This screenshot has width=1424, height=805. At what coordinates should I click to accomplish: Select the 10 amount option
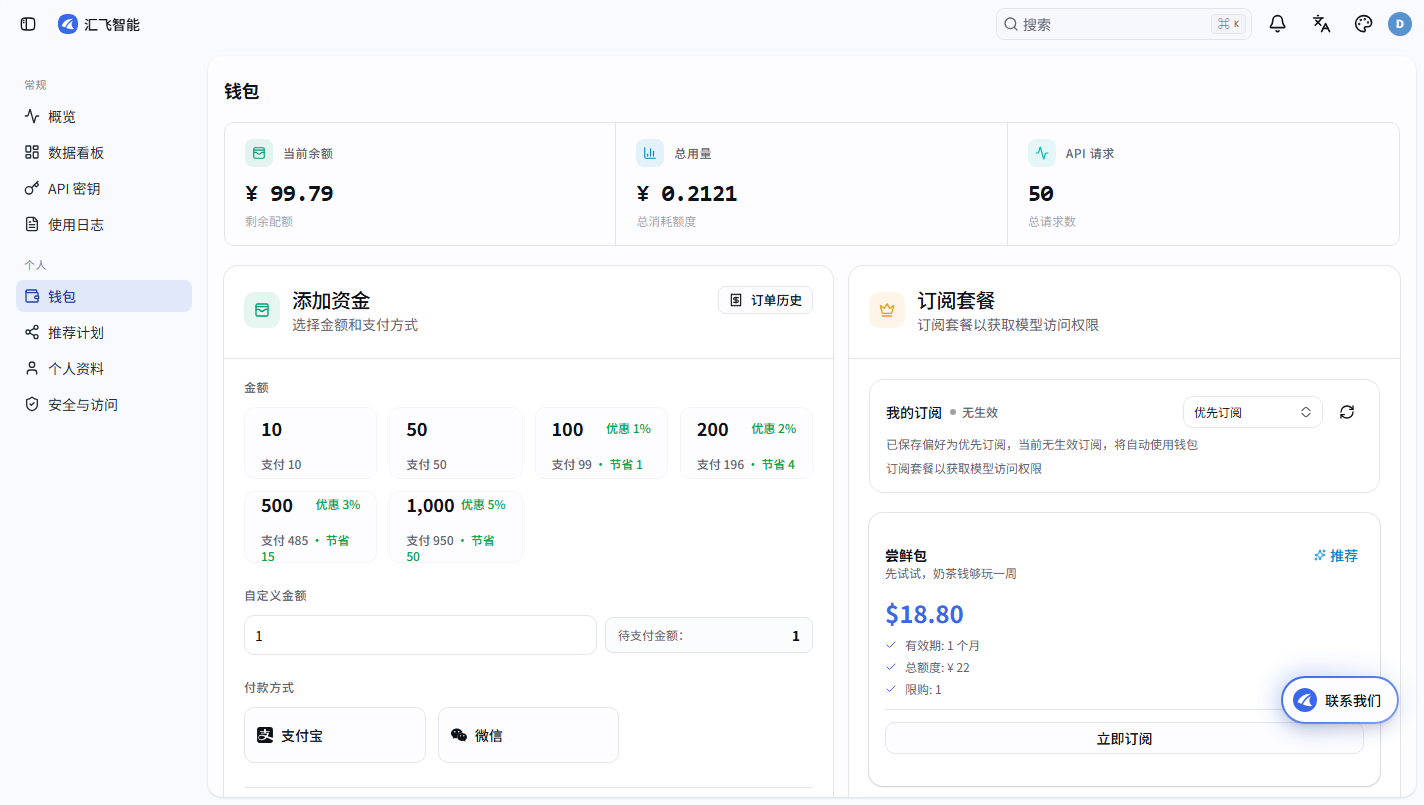310,443
